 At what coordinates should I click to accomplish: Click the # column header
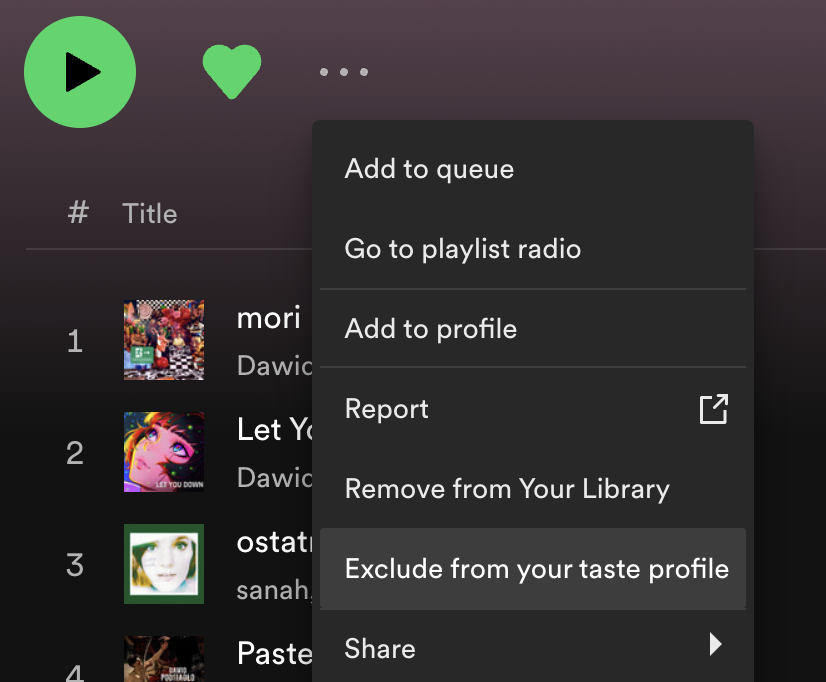(x=78, y=213)
